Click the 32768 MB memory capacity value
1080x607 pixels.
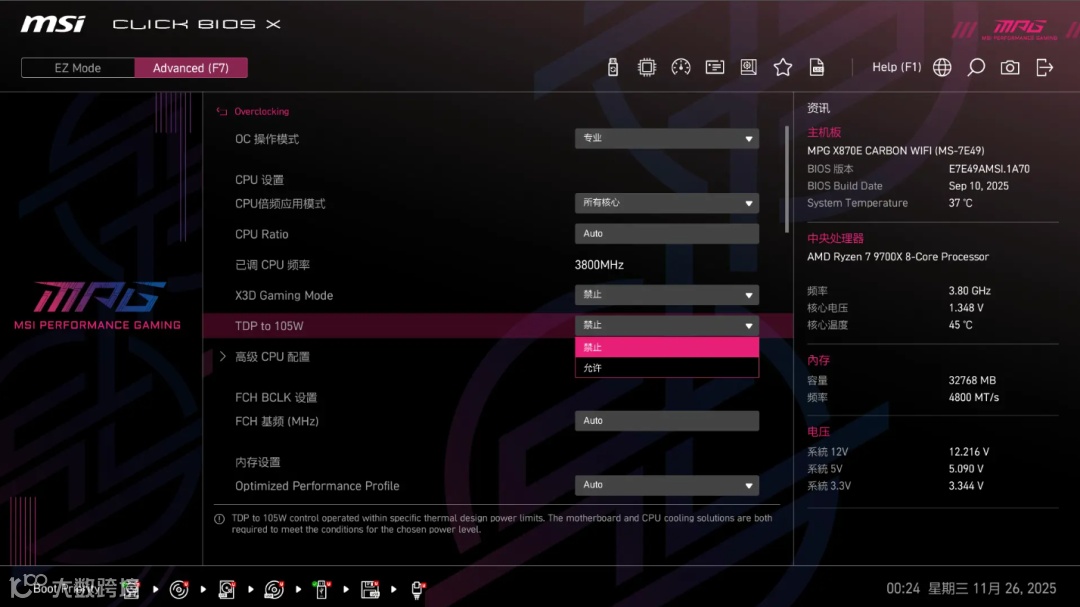(972, 380)
